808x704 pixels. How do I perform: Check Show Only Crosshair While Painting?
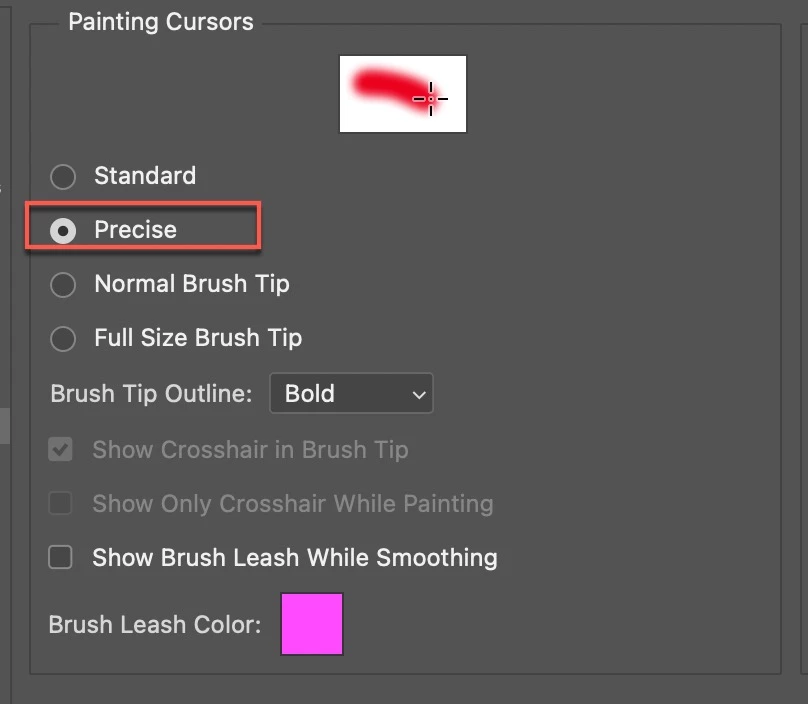click(x=61, y=503)
